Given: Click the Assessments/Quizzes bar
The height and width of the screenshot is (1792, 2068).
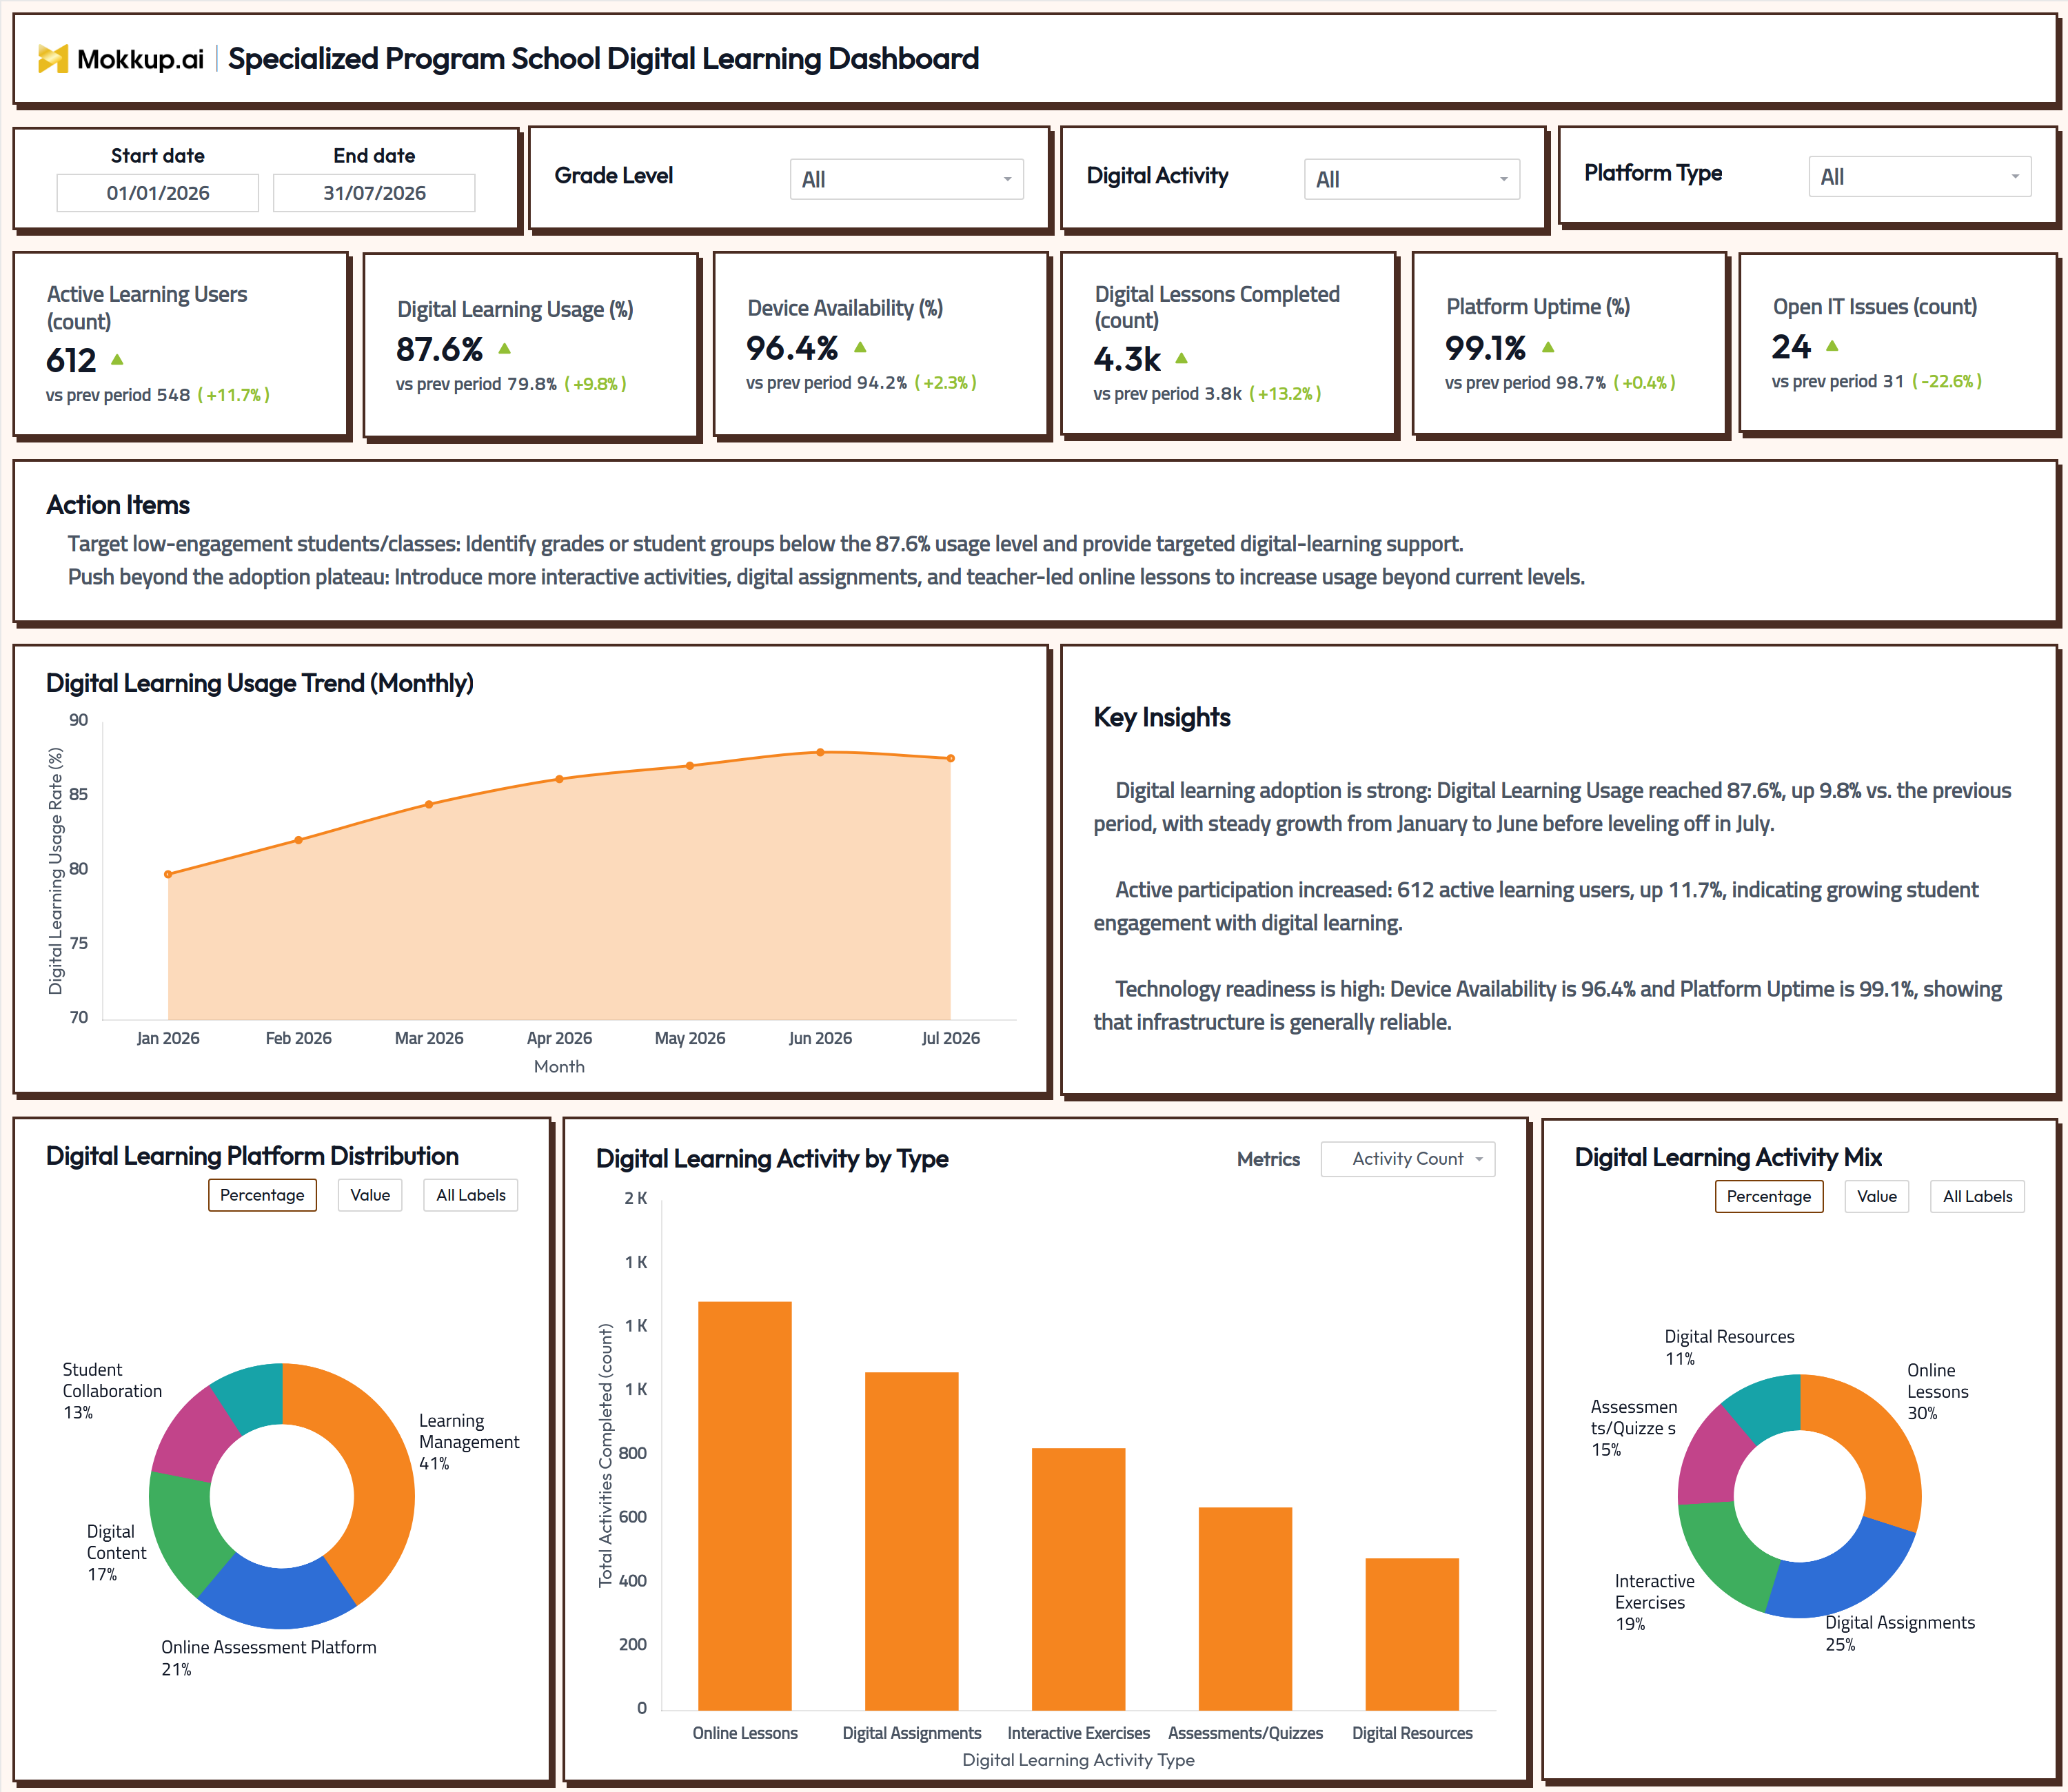Looking at the screenshot, I should pos(1245,1608).
